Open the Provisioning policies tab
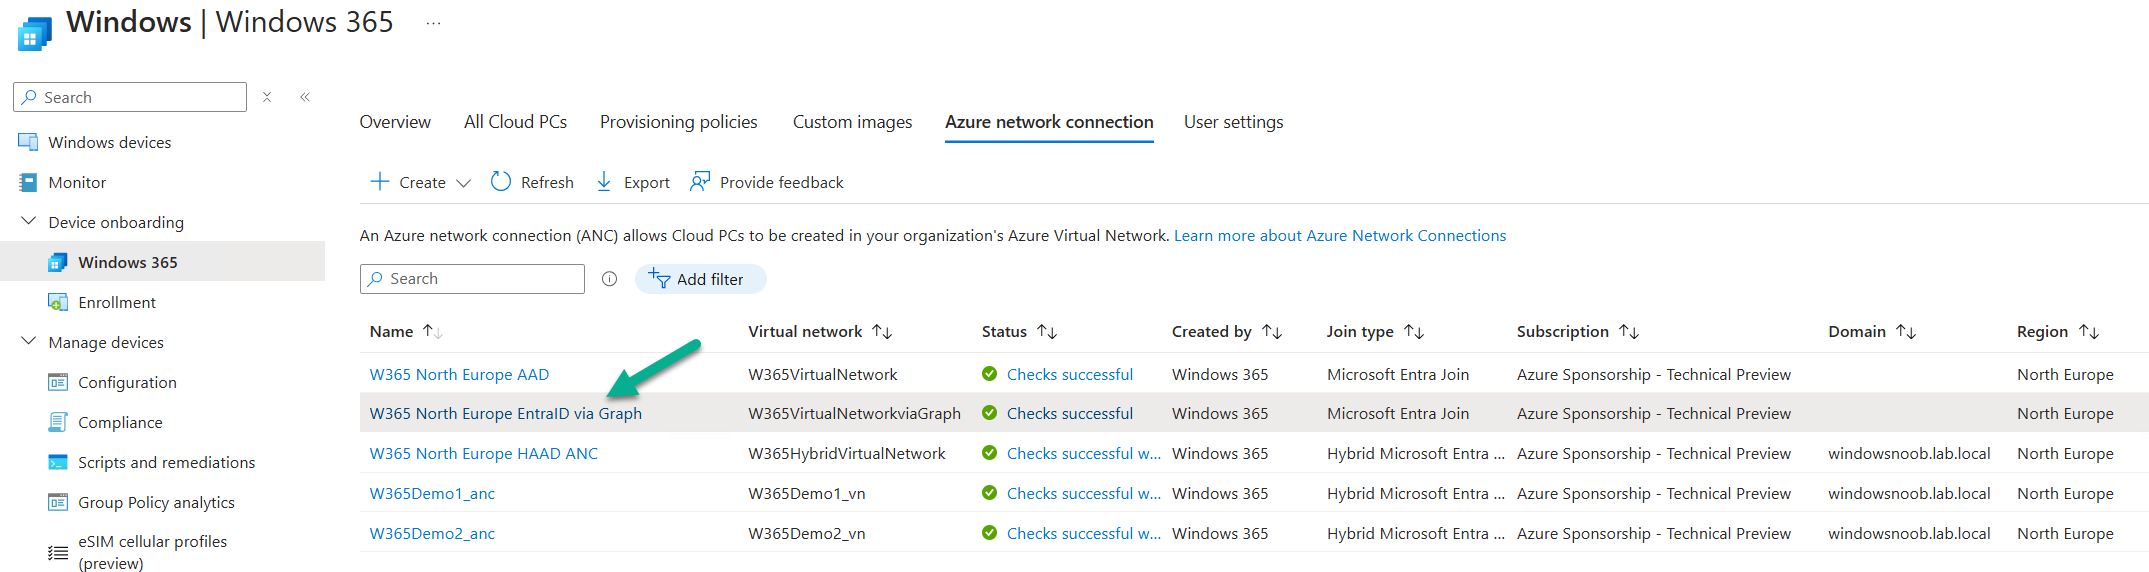 (679, 122)
